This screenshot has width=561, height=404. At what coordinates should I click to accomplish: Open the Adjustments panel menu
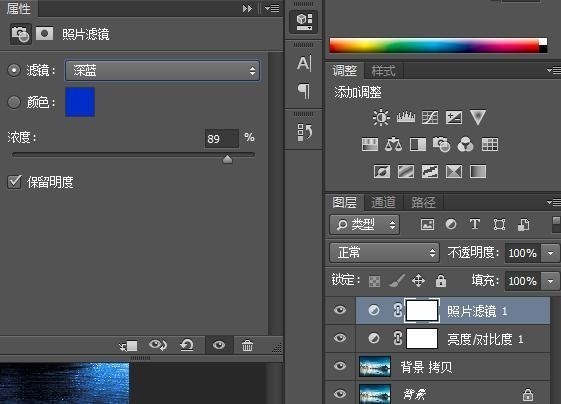554,70
